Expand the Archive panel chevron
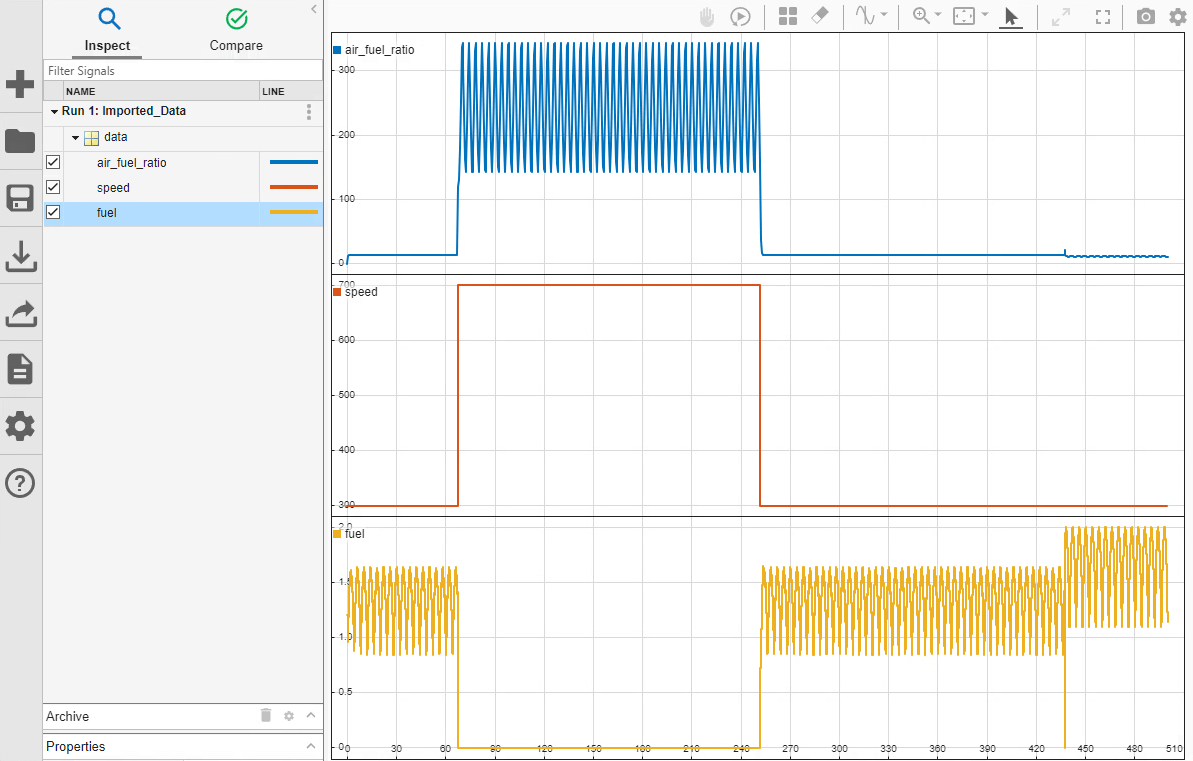 tap(310, 715)
